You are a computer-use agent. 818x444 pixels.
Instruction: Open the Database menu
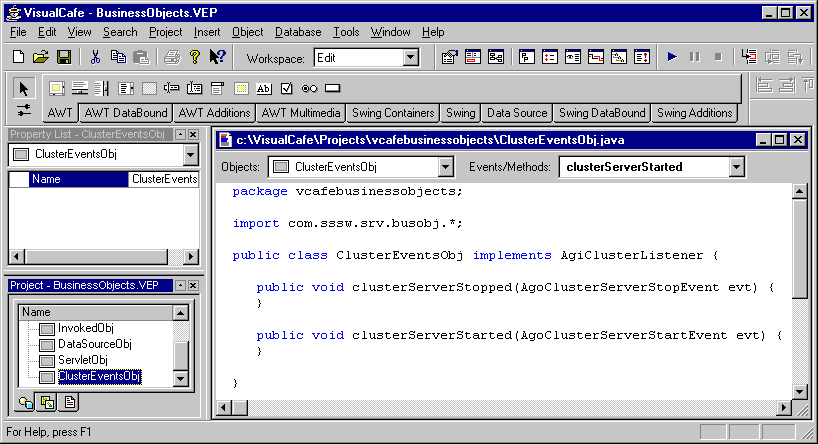click(x=298, y=32)
